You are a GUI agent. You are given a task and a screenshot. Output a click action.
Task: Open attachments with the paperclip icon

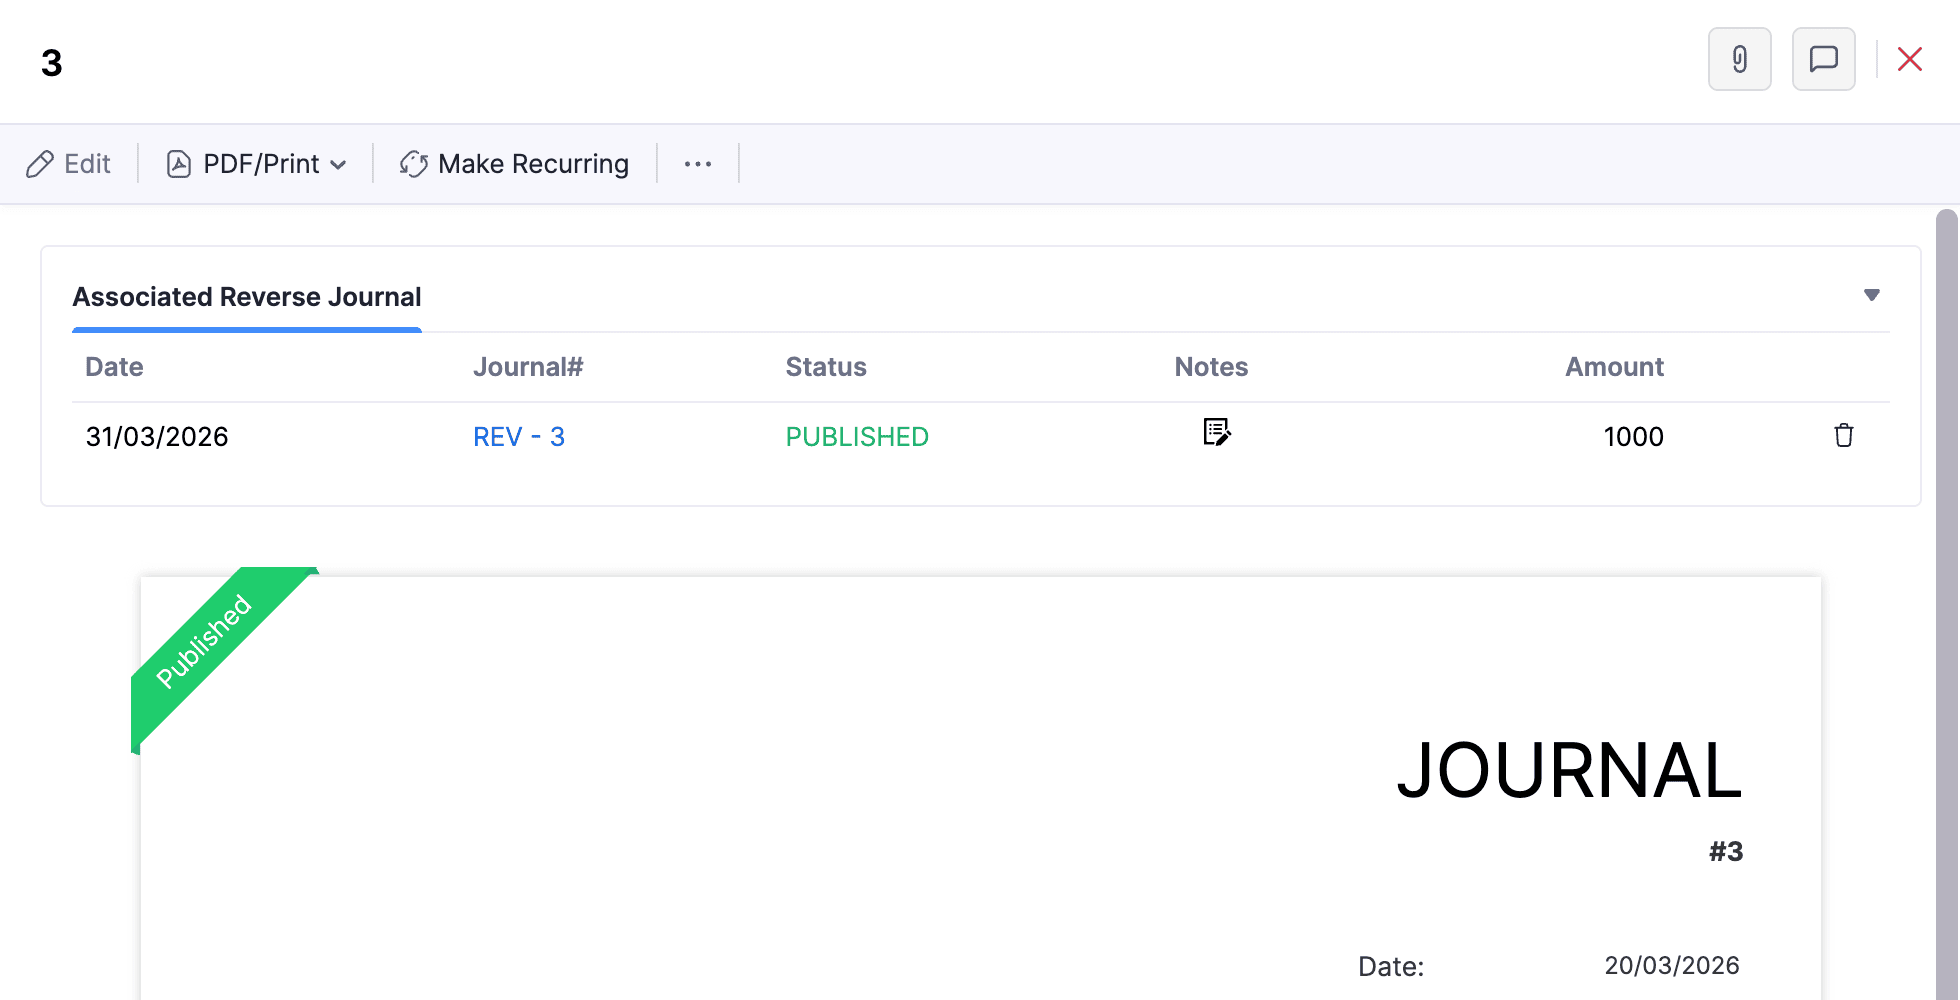[1739, 60]
